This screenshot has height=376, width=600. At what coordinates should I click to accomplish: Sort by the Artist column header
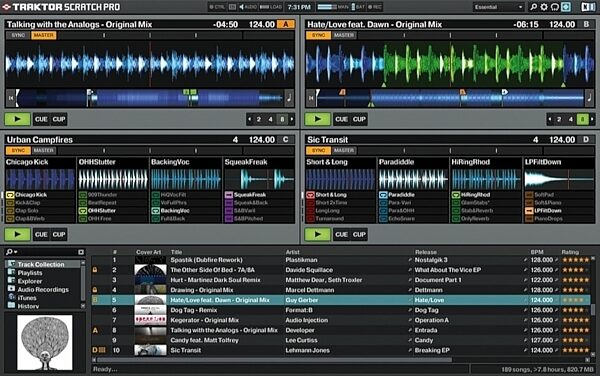292,252
